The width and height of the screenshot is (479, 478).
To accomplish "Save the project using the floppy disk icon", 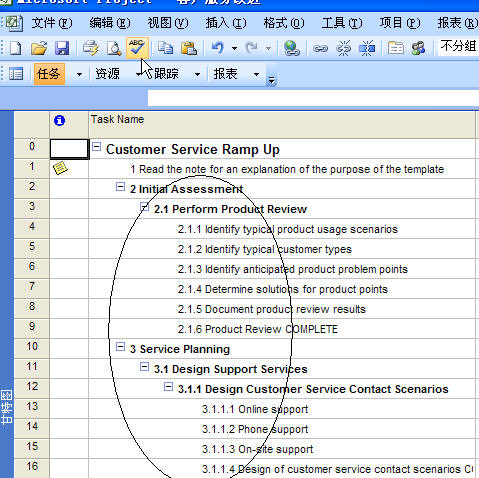I will coord(62,48).
